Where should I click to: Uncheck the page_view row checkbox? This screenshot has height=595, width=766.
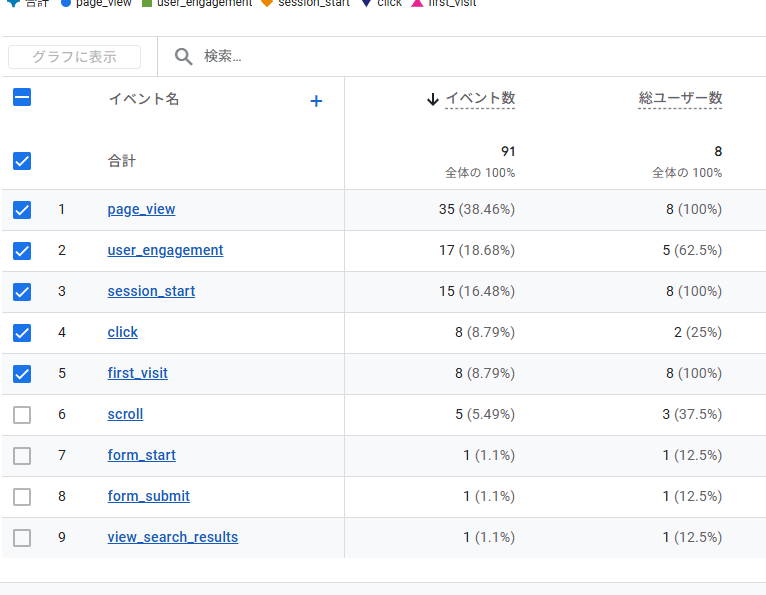(22, 210)
